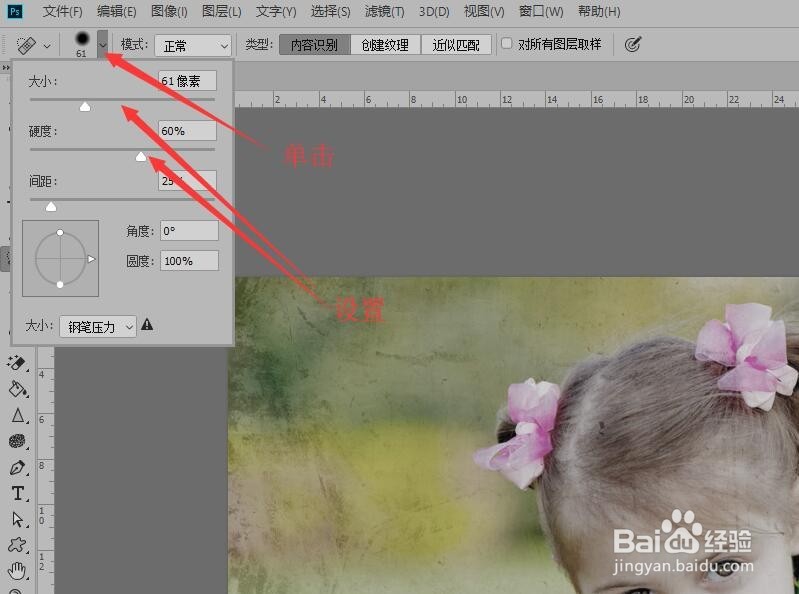Open the 编辑(E) menu
799x594 pixels.
pyautogui.click(x=117, y=11)
